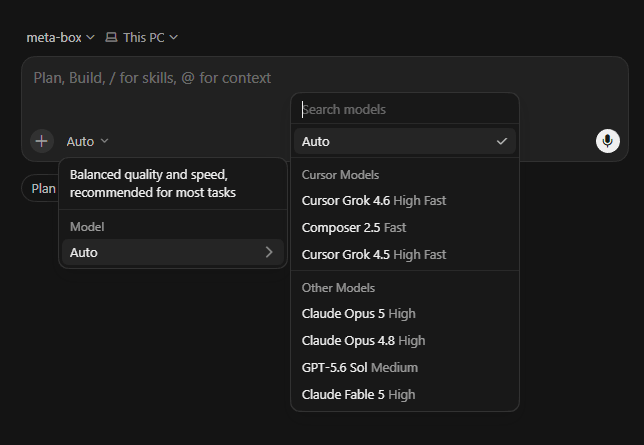The height and width of the screenshot is (445, 644).
Task: Start voice input with microphone button
Action: pos(607,141)
